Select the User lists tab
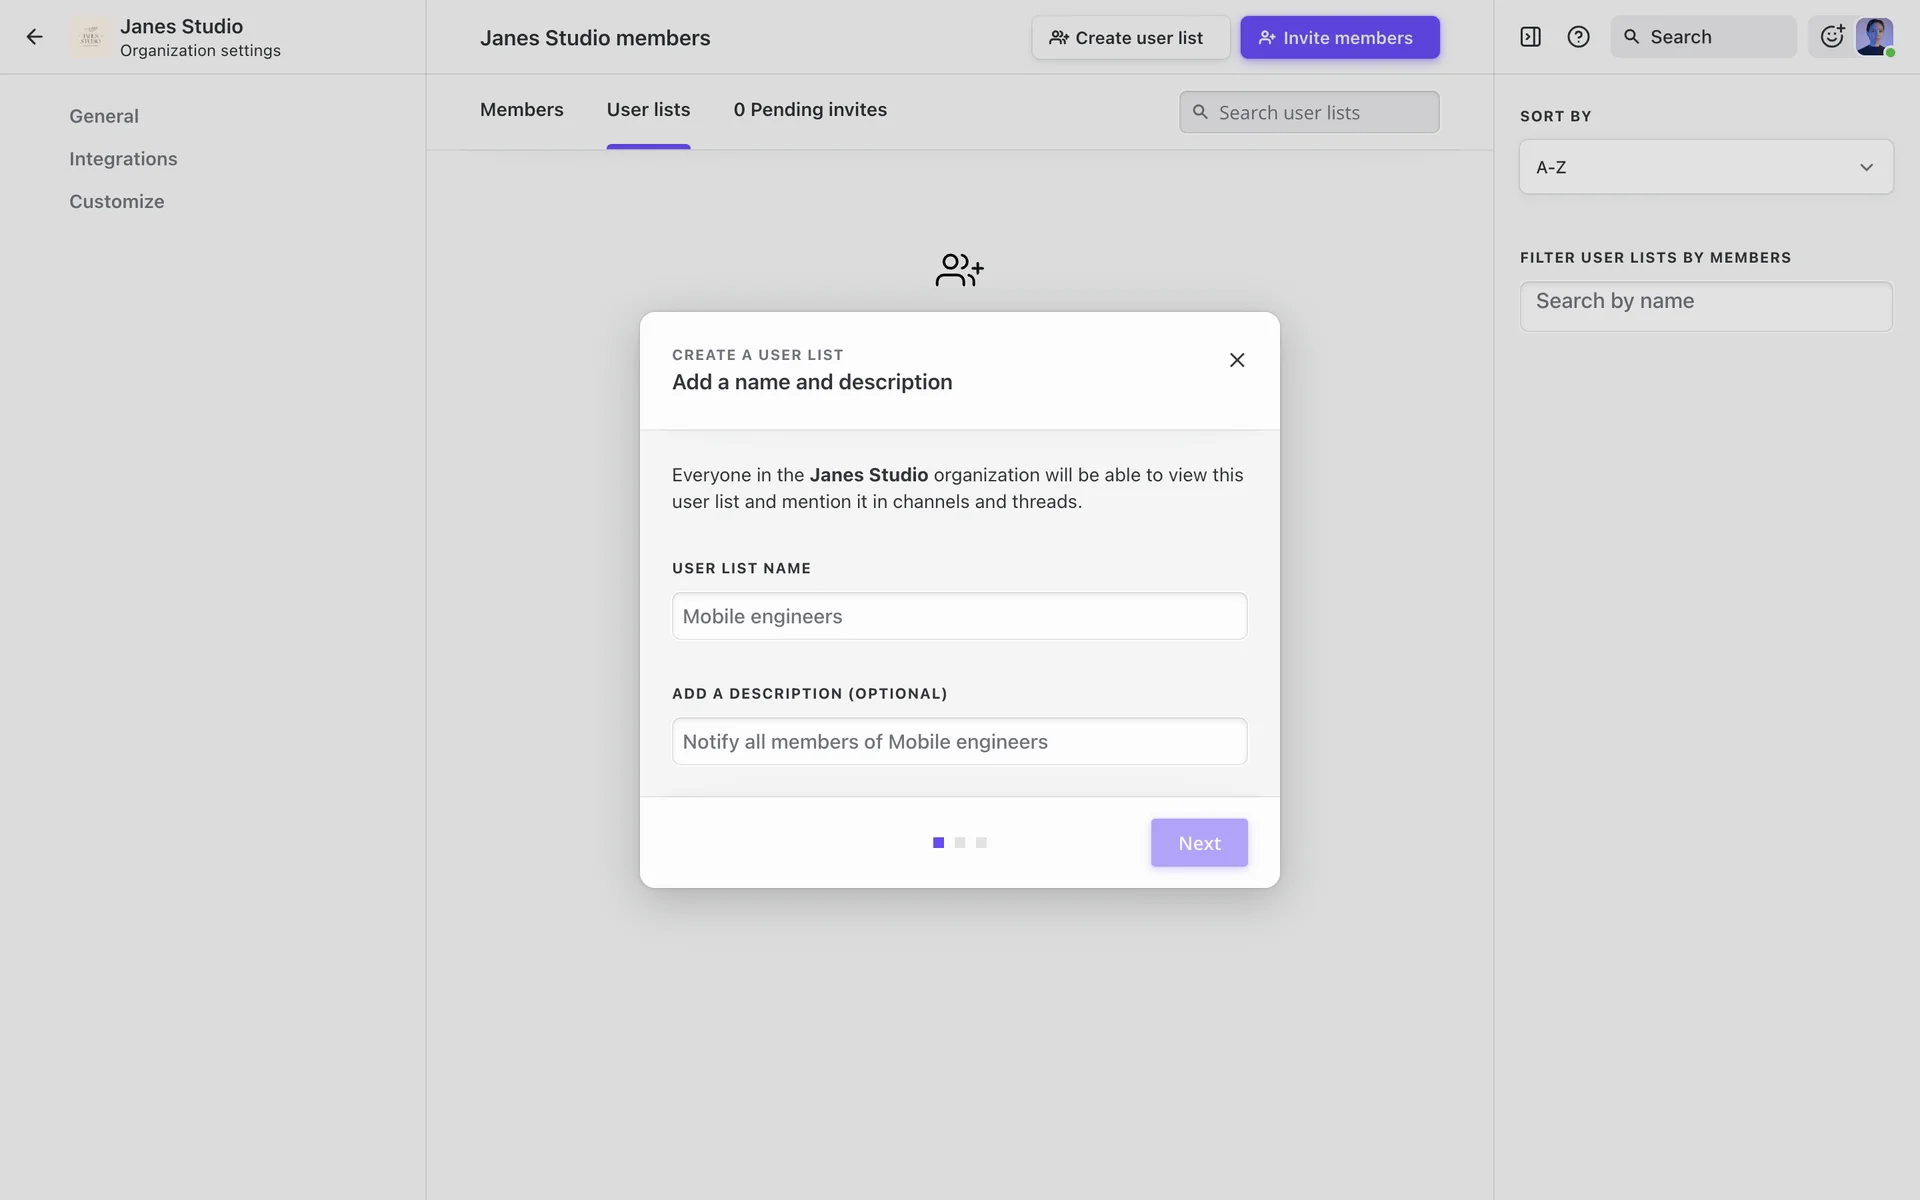The width and height of the screenshot is (1920, 1200). click(648, 110)
